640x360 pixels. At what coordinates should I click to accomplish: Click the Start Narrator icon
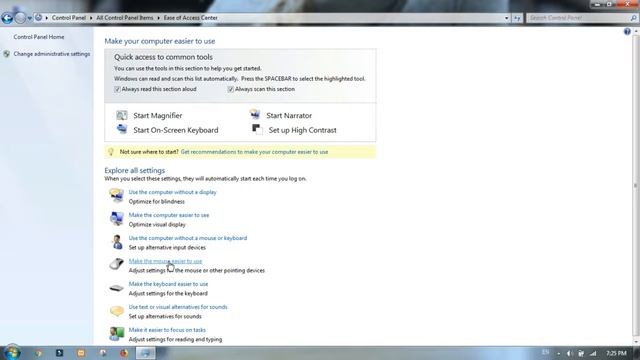[x=255, y=114]
